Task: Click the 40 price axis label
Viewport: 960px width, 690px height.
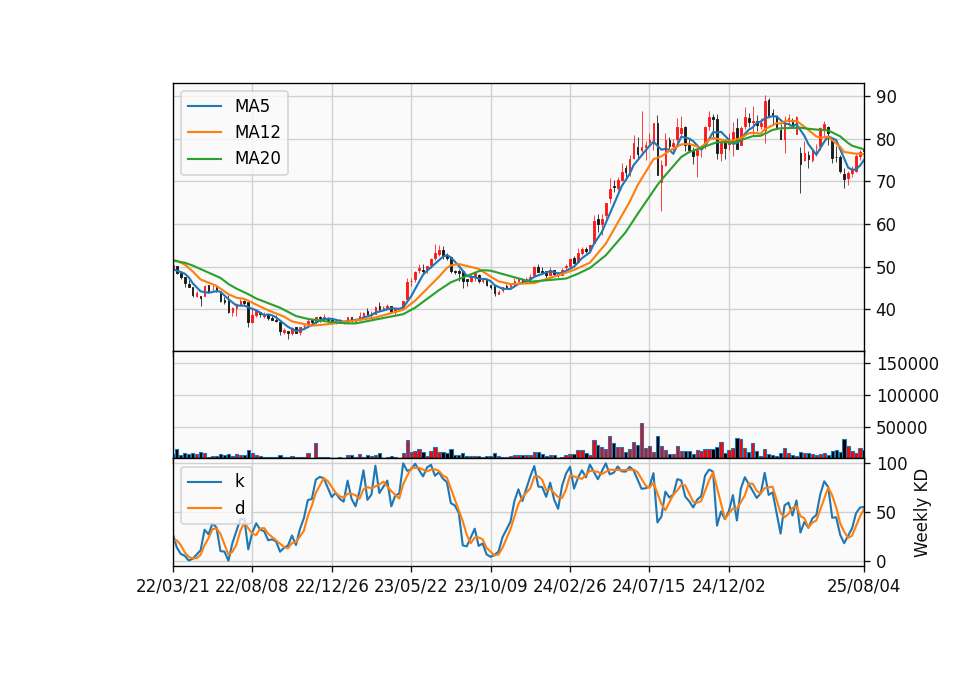Action: click(x=886, y=310)
